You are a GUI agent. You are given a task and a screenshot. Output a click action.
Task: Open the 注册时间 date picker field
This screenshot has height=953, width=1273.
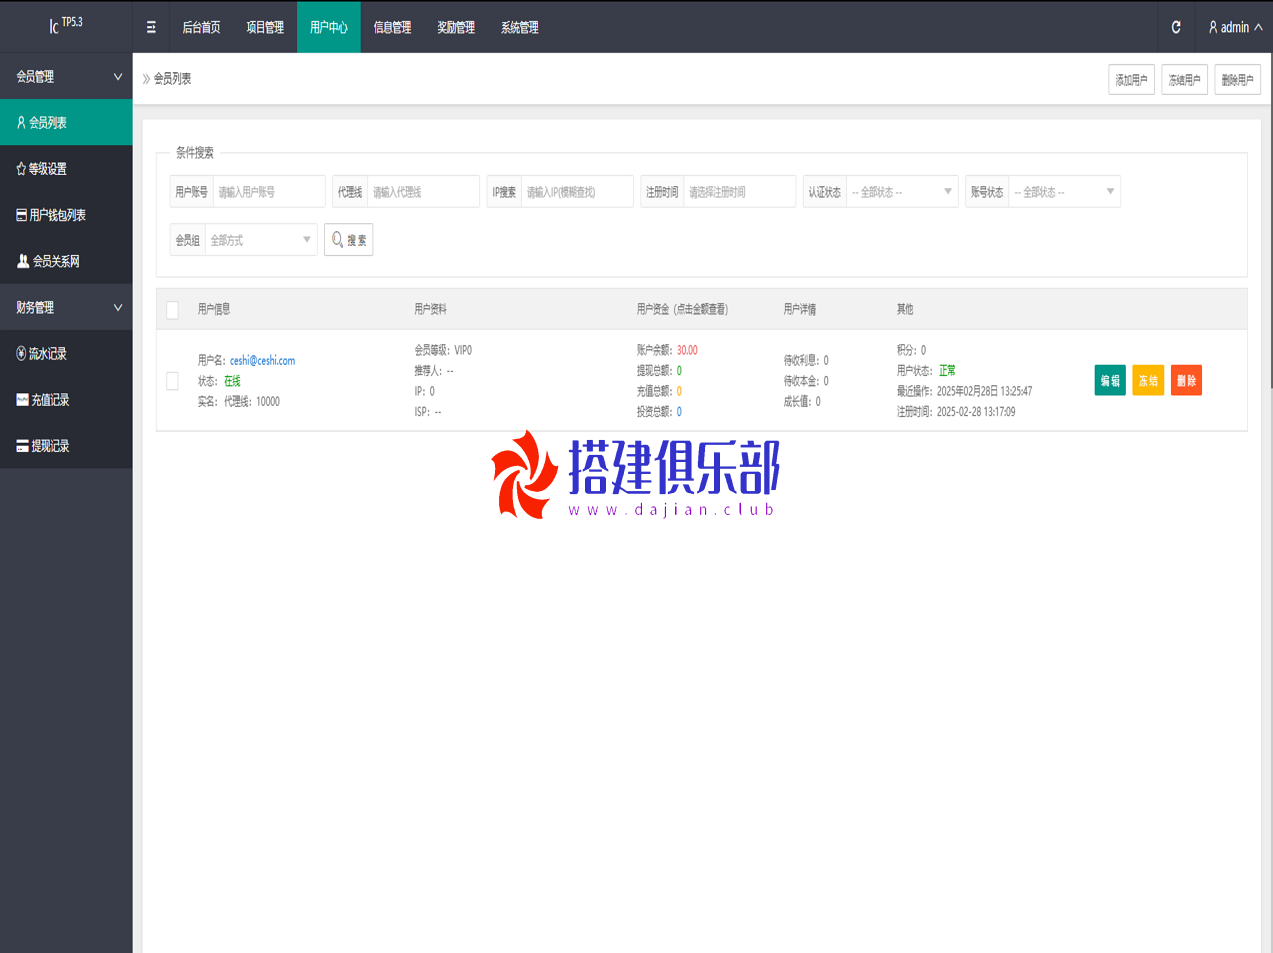coord(739,192)
